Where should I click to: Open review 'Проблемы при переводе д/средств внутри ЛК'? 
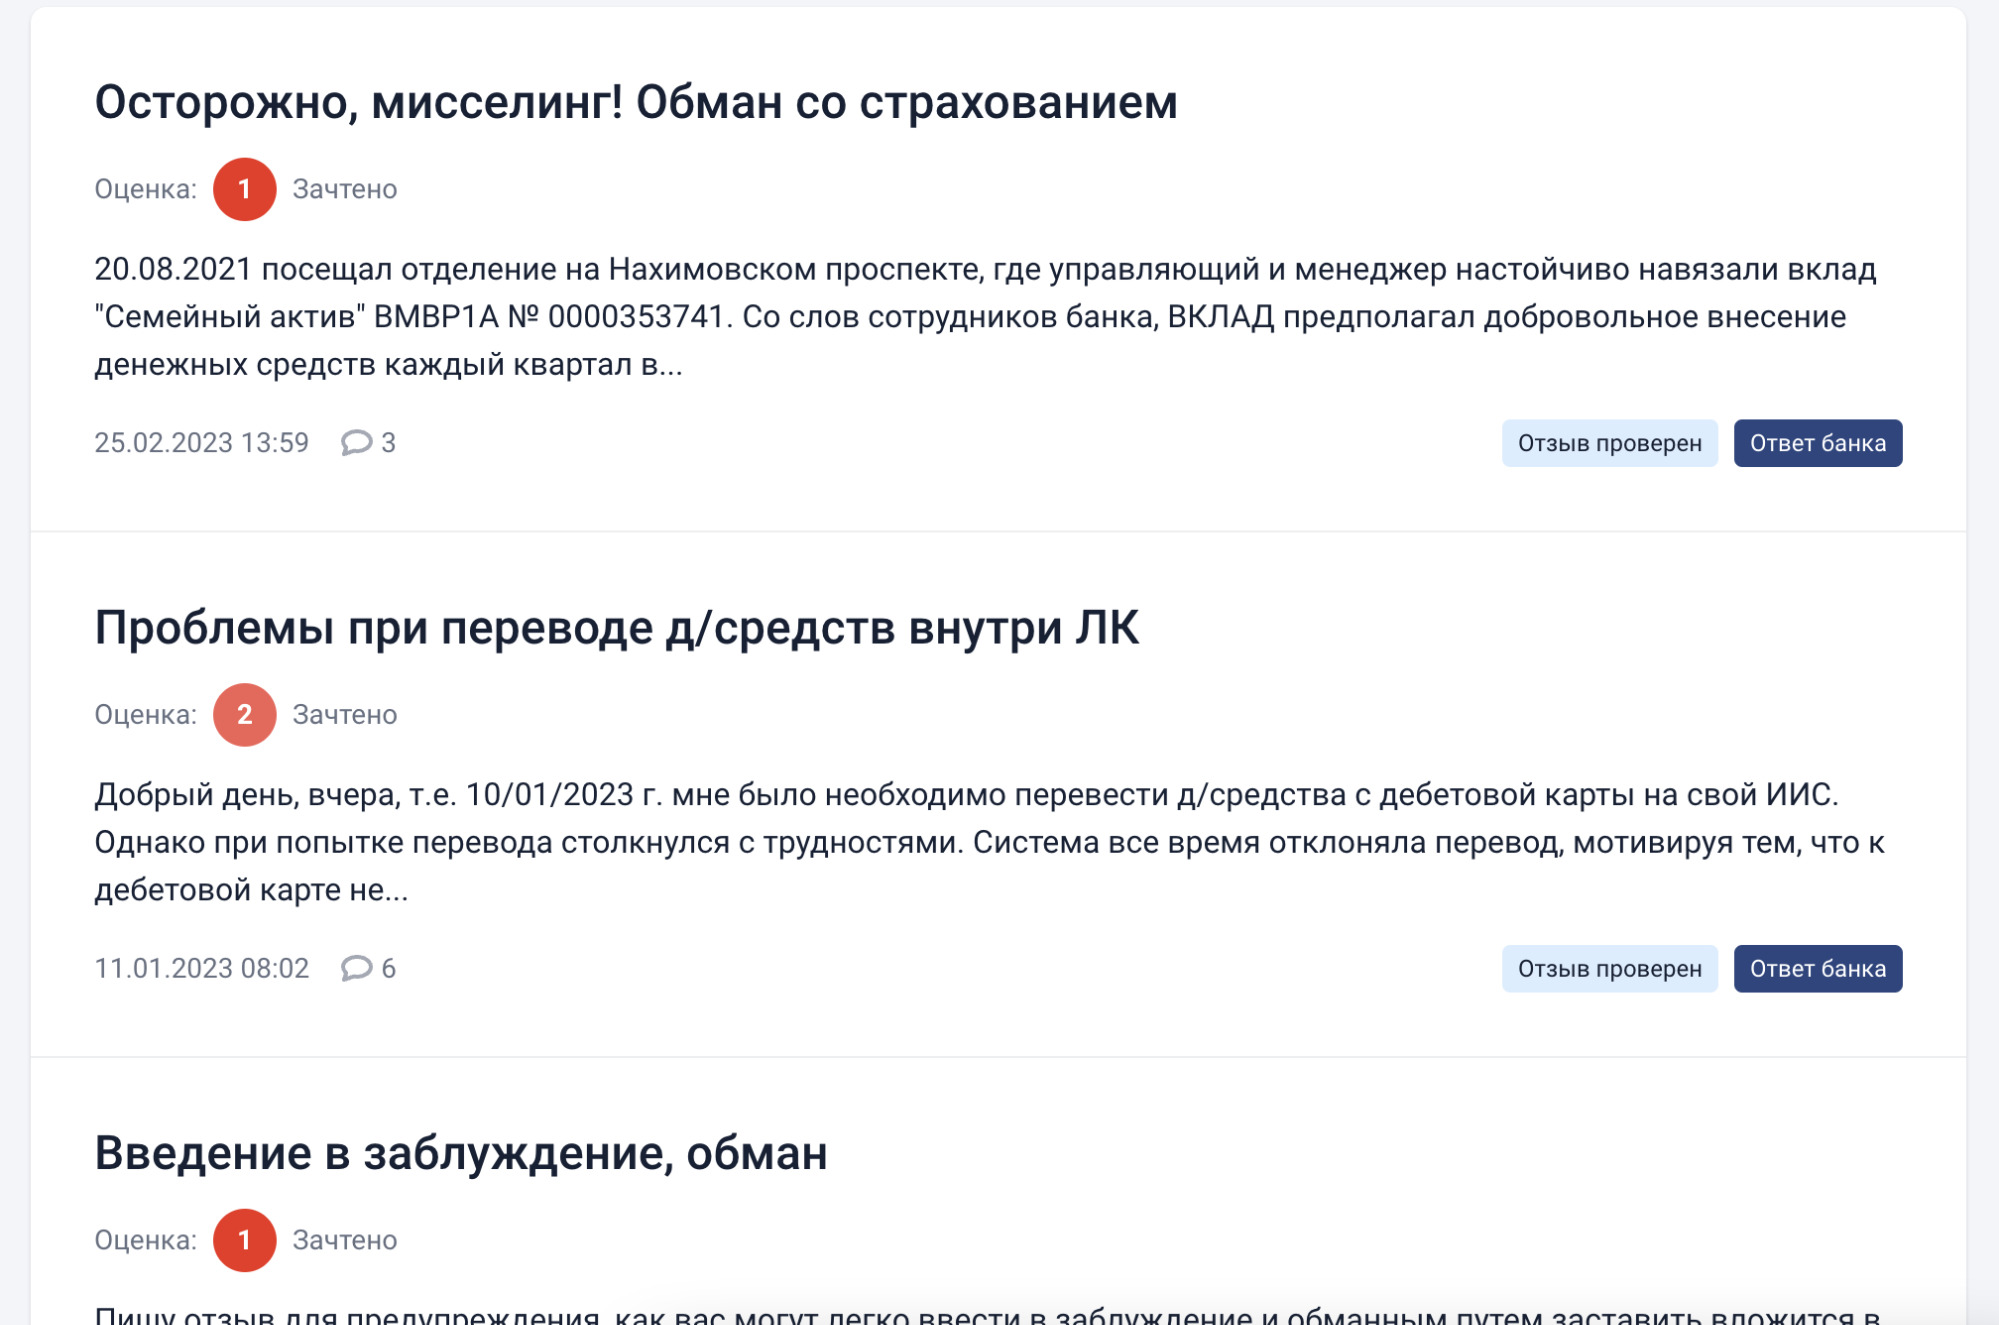[x=617, y=628]
